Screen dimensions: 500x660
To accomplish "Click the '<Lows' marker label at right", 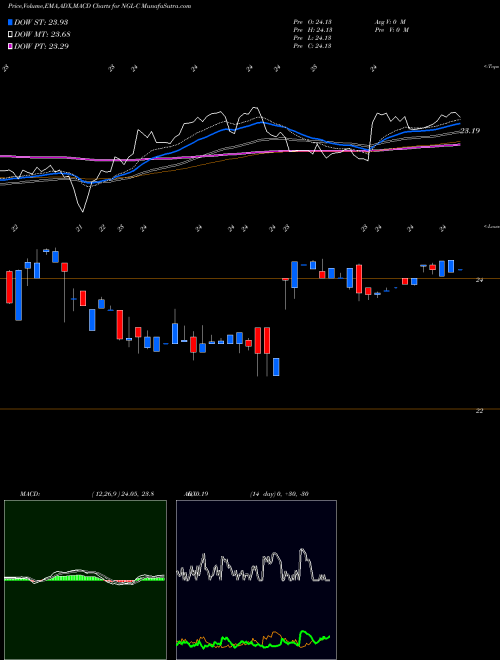I will (491, 227).
